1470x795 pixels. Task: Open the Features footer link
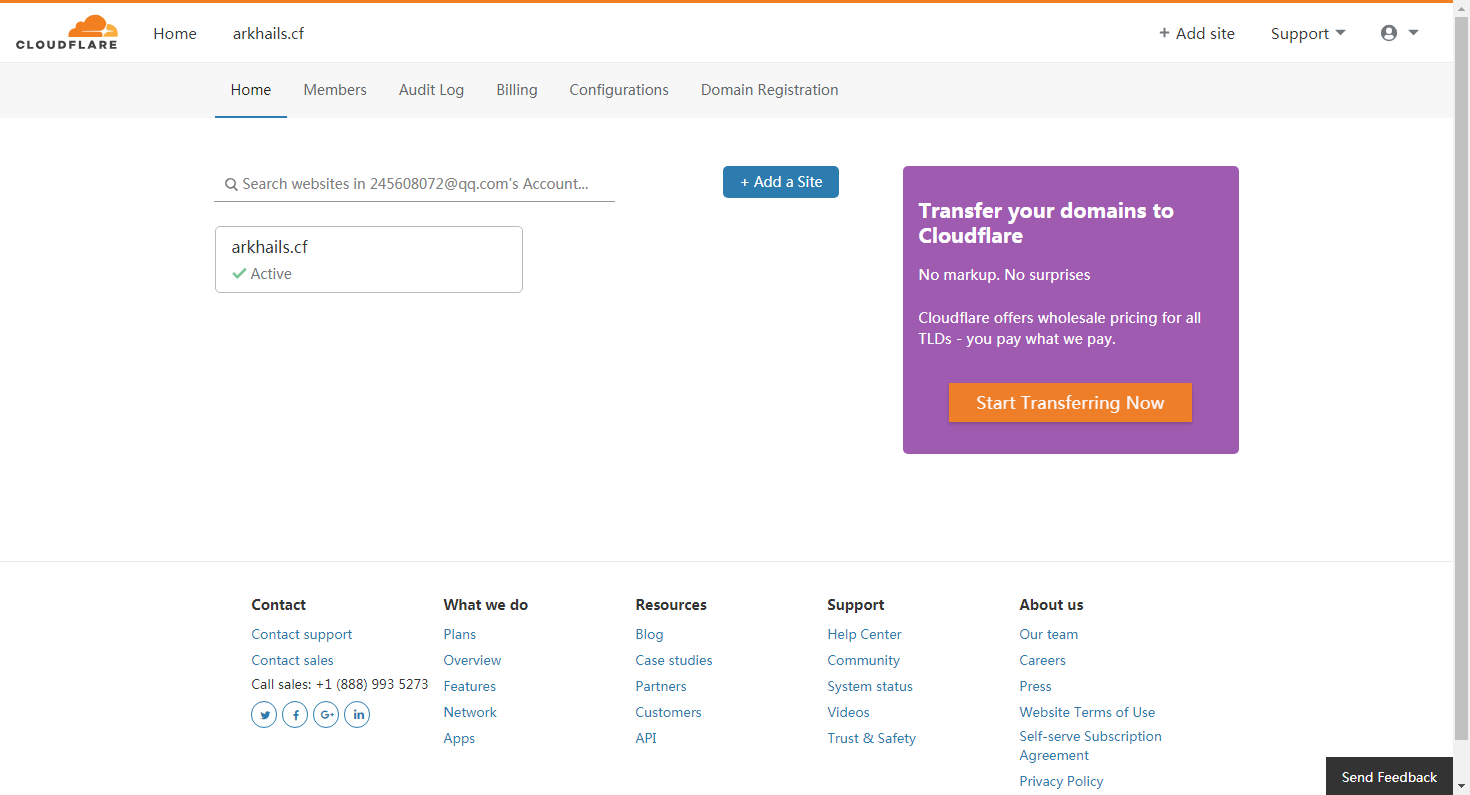pos(470,686)
